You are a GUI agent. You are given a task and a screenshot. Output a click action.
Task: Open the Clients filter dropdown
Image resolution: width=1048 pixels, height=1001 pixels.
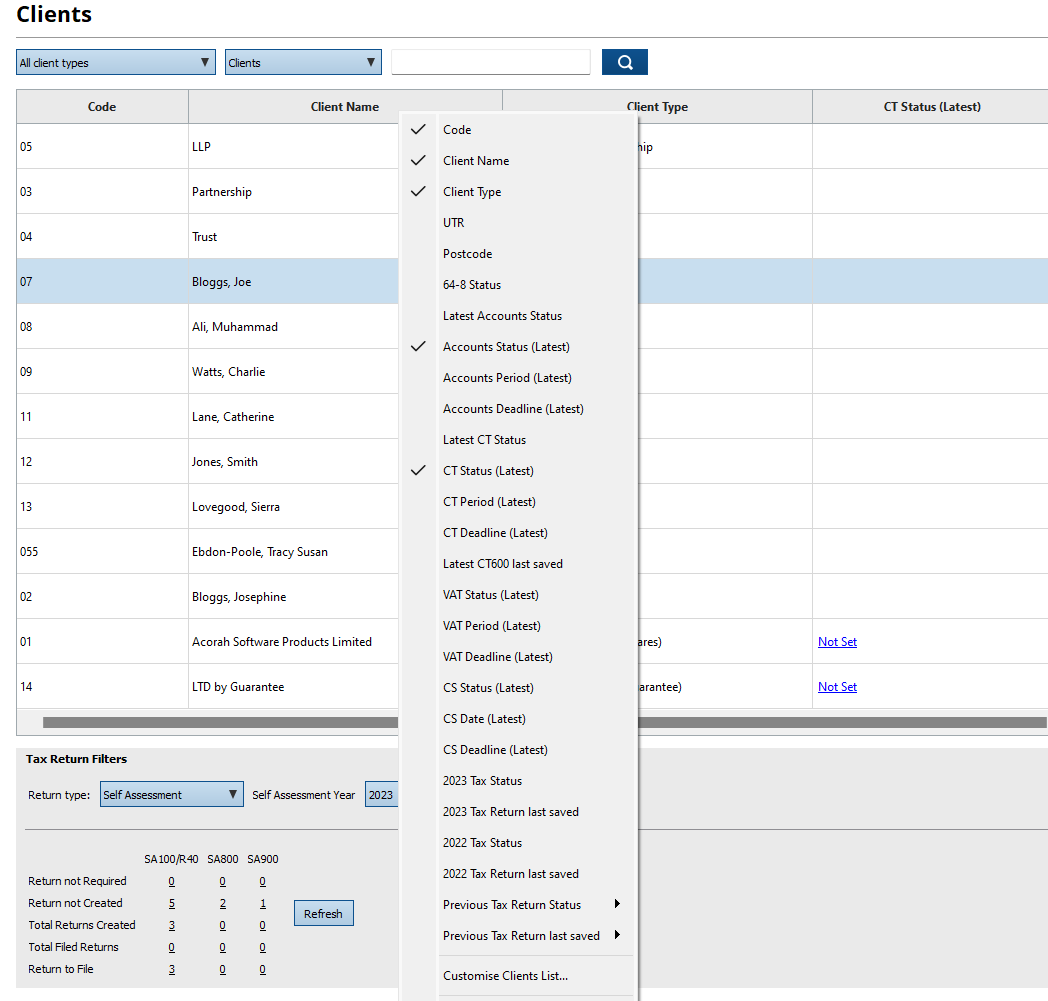(x=302, y=63)
